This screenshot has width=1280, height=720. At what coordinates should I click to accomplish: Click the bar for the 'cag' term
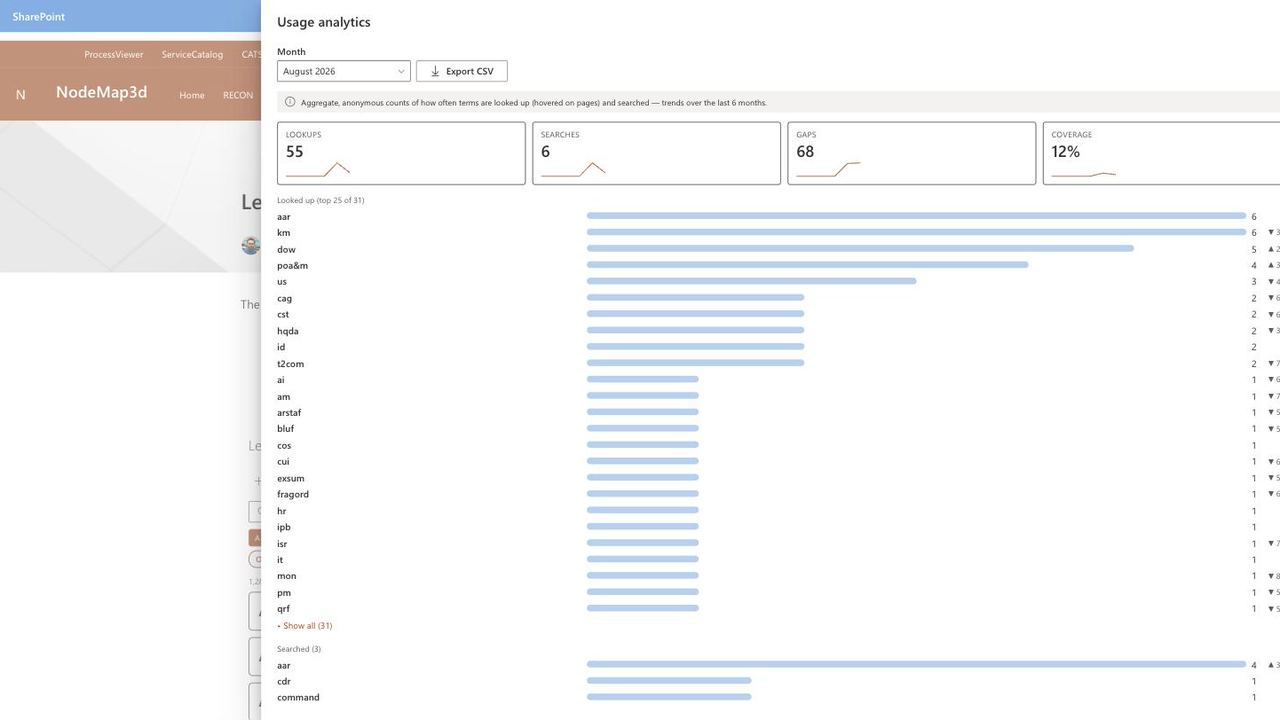[x=695, y=298]
